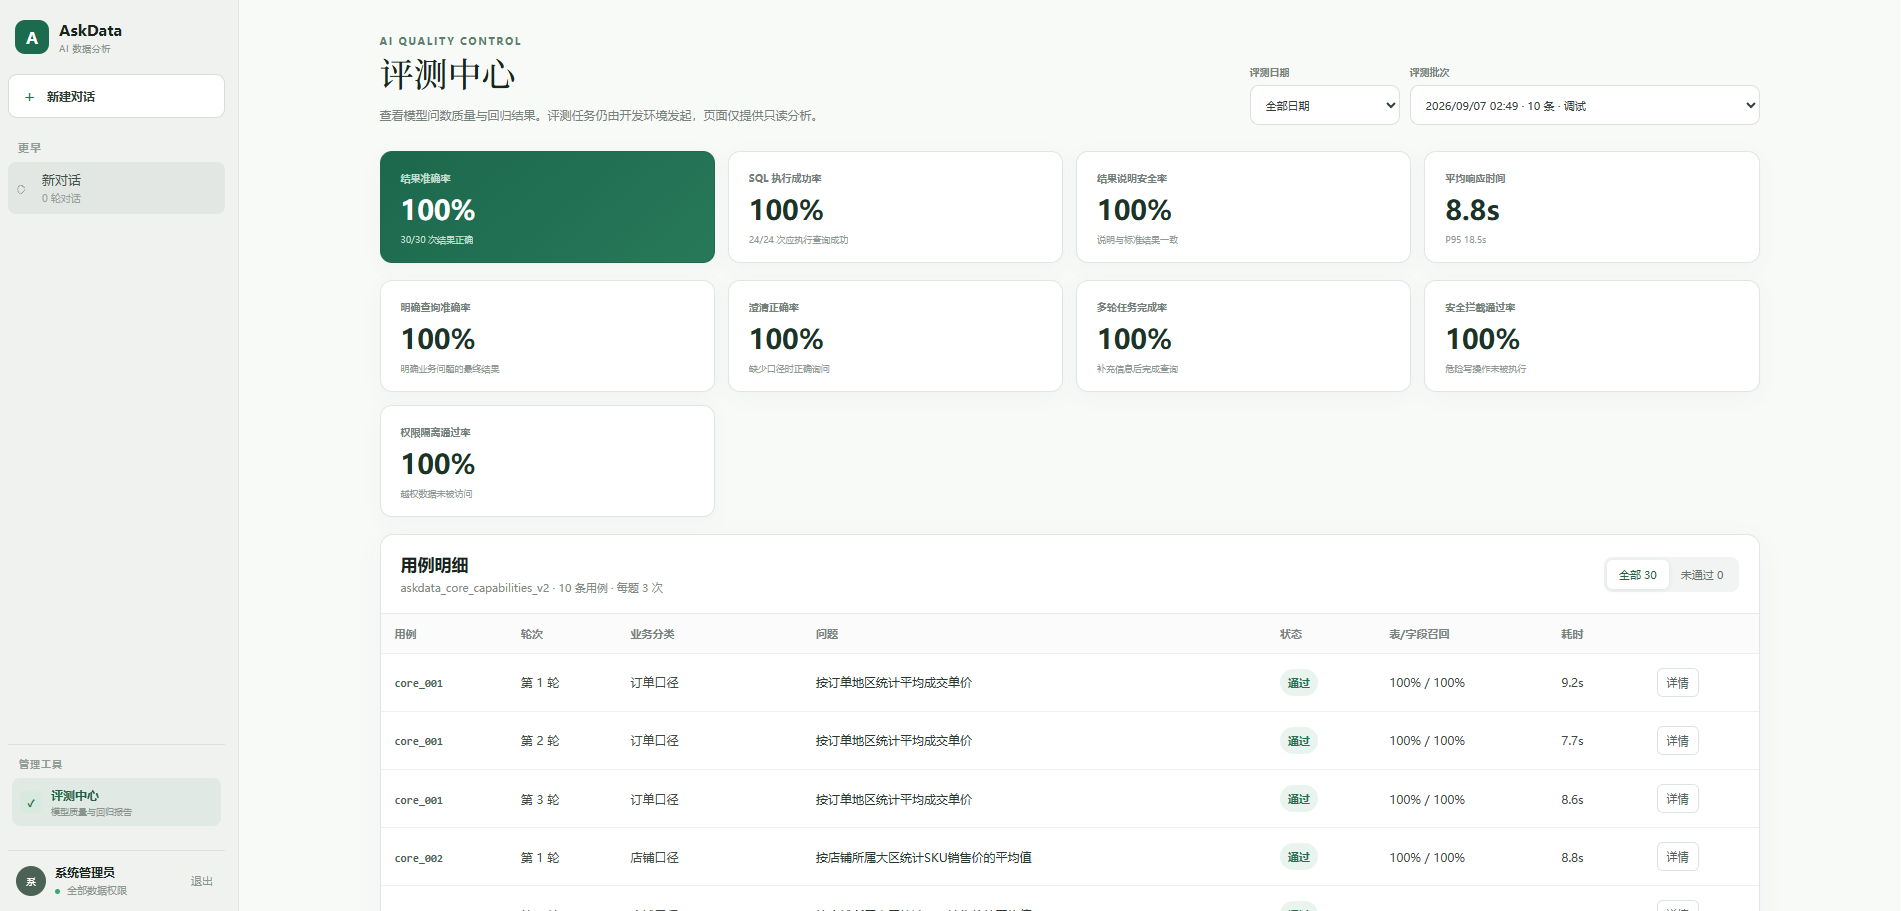1901x911 pixels.
Task: Click the 业务分类 column header
Action: (x=652, y=634)
